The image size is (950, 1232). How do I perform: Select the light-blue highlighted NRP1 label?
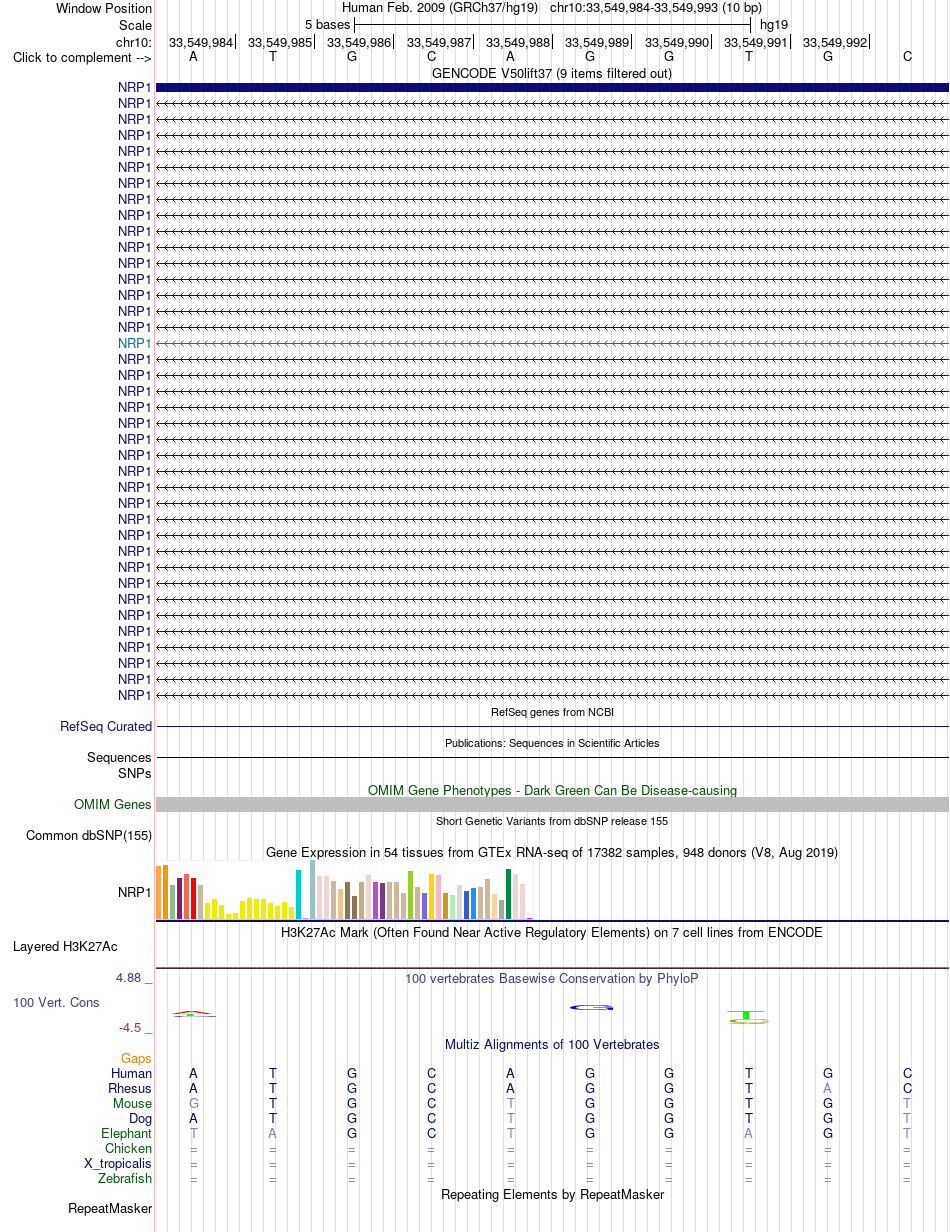[x=135, y=343]
